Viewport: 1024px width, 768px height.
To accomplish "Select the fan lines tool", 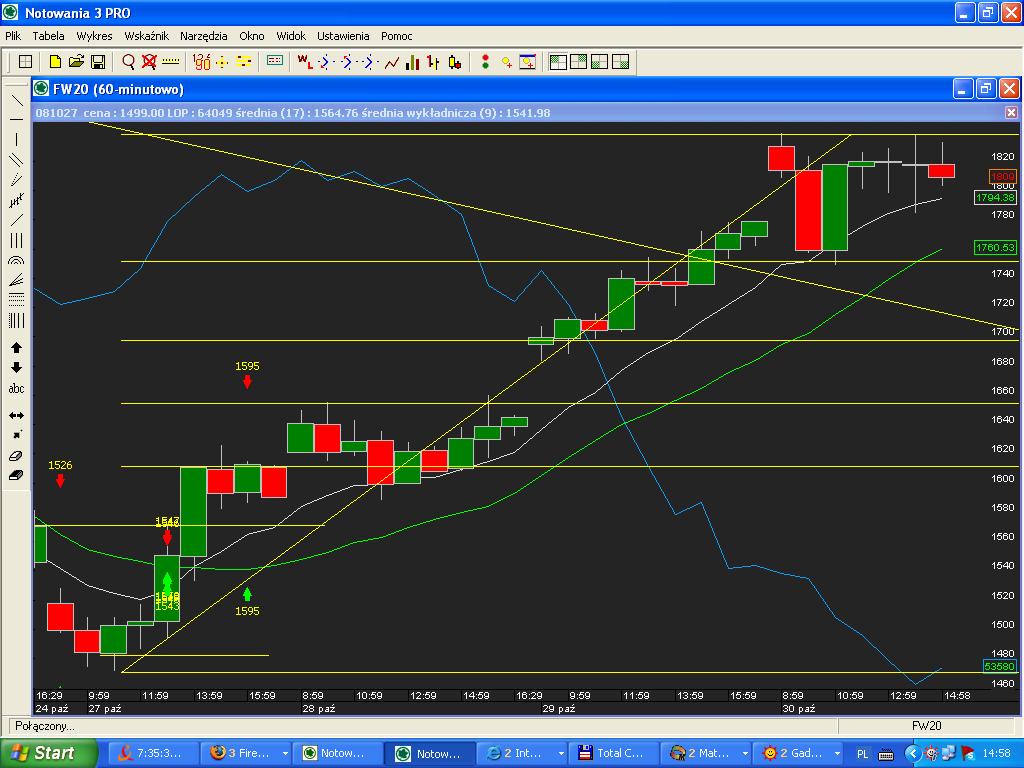I will click(16, 280).
